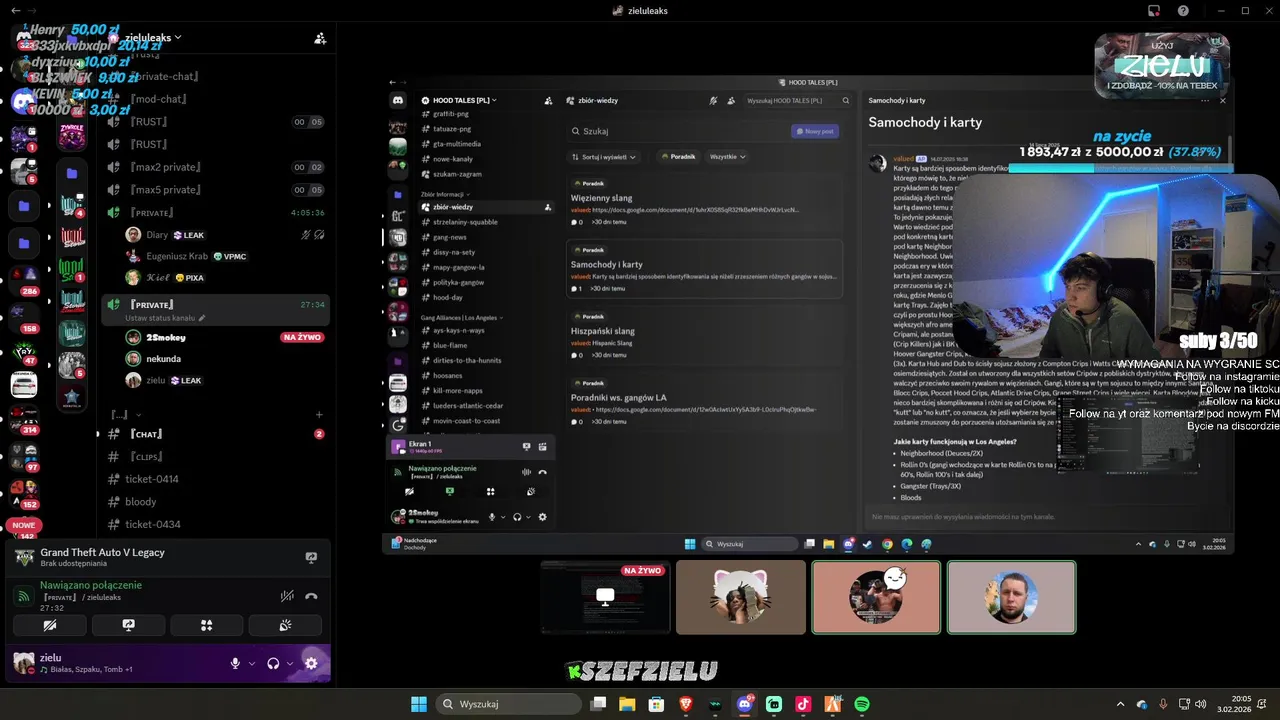The height and width of the screenshot is (720, 1280).
Task: Open Windows Start menu
Action: point(419,704)
